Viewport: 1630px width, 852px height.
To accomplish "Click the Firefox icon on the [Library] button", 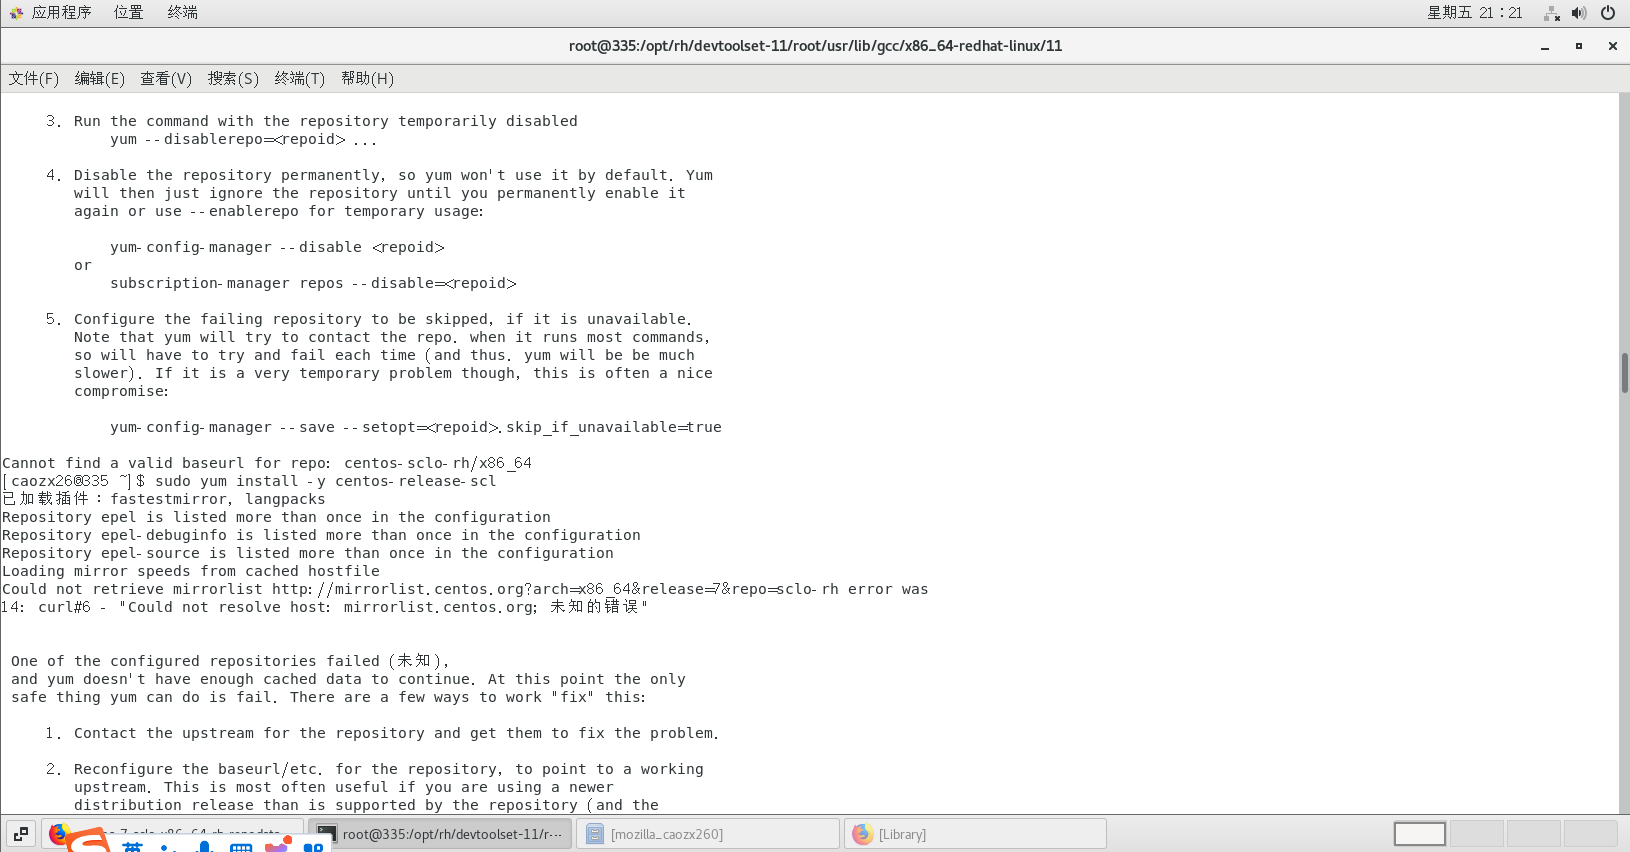I will click(x=862, y=833).
